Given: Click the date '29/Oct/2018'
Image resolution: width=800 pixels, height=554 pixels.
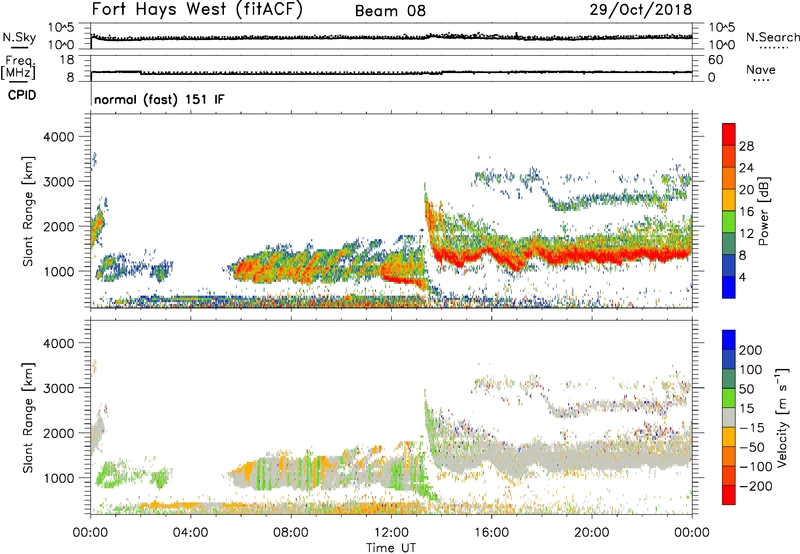Looking at the screenshot, I should pyautogui.click(x=641, y=10).
